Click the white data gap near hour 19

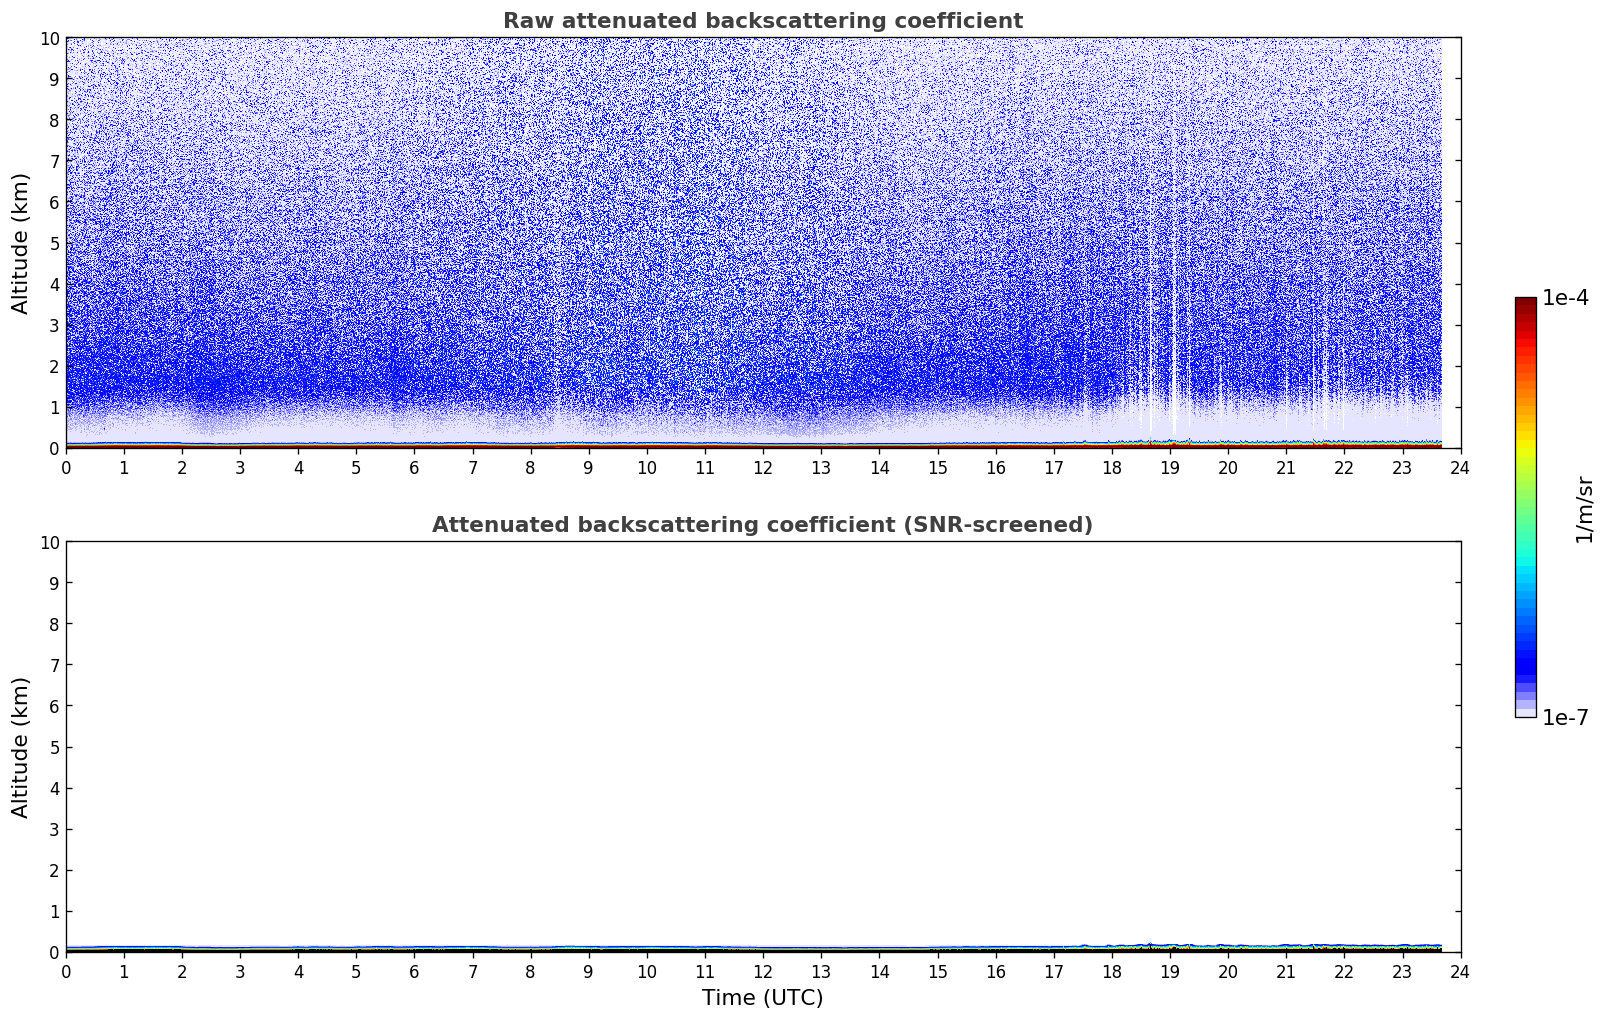[x=1174, y=400]
